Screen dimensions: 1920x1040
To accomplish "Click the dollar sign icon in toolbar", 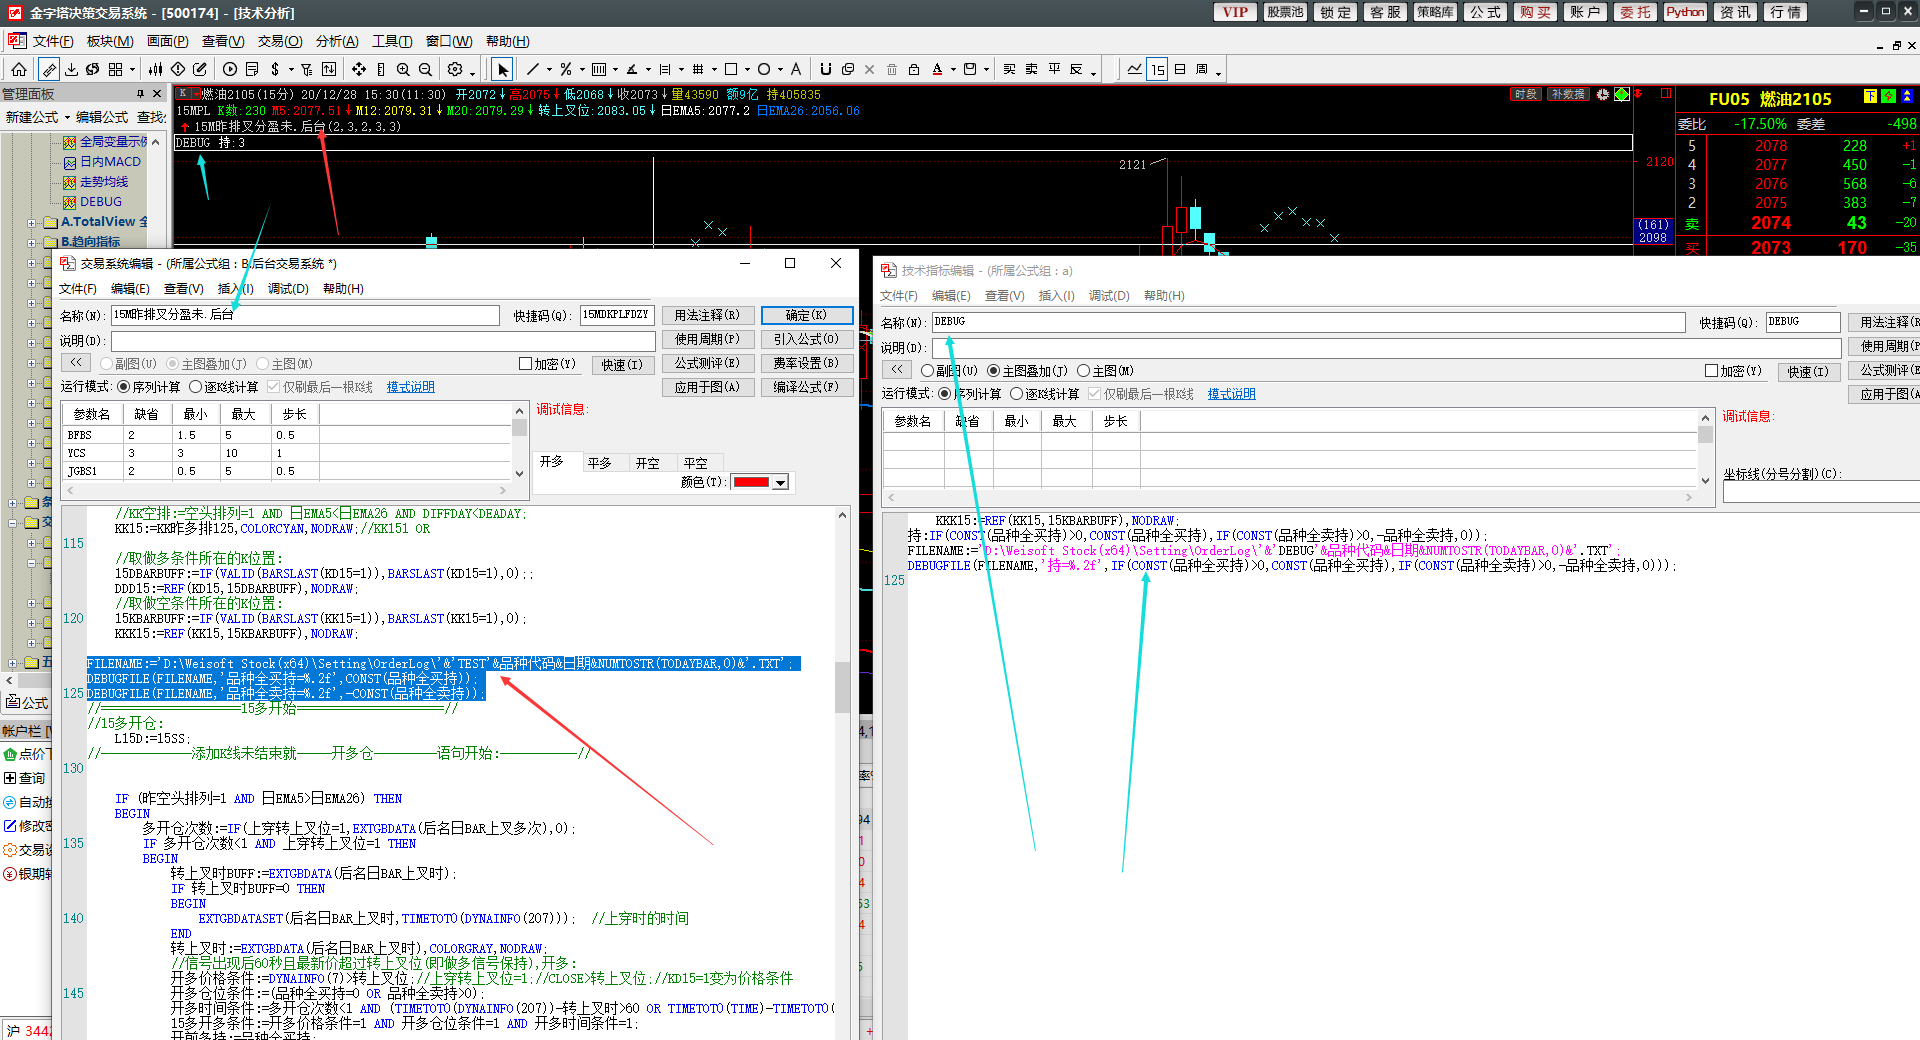I will 275,69.
